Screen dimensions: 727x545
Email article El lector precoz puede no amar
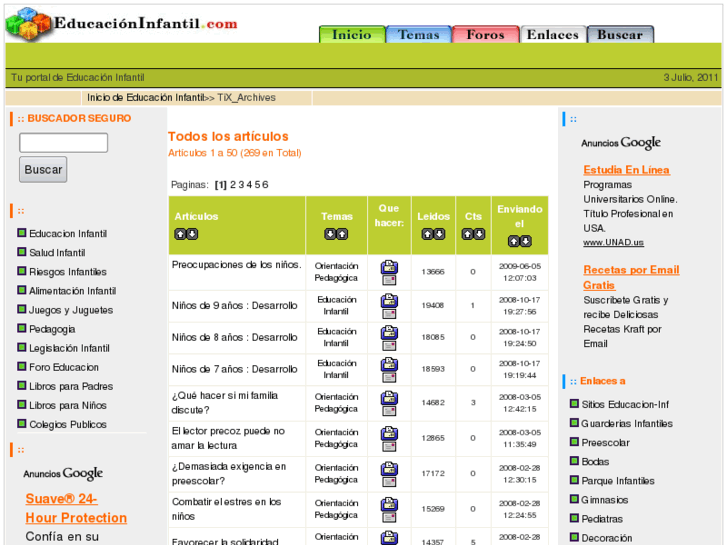[389, 447]
